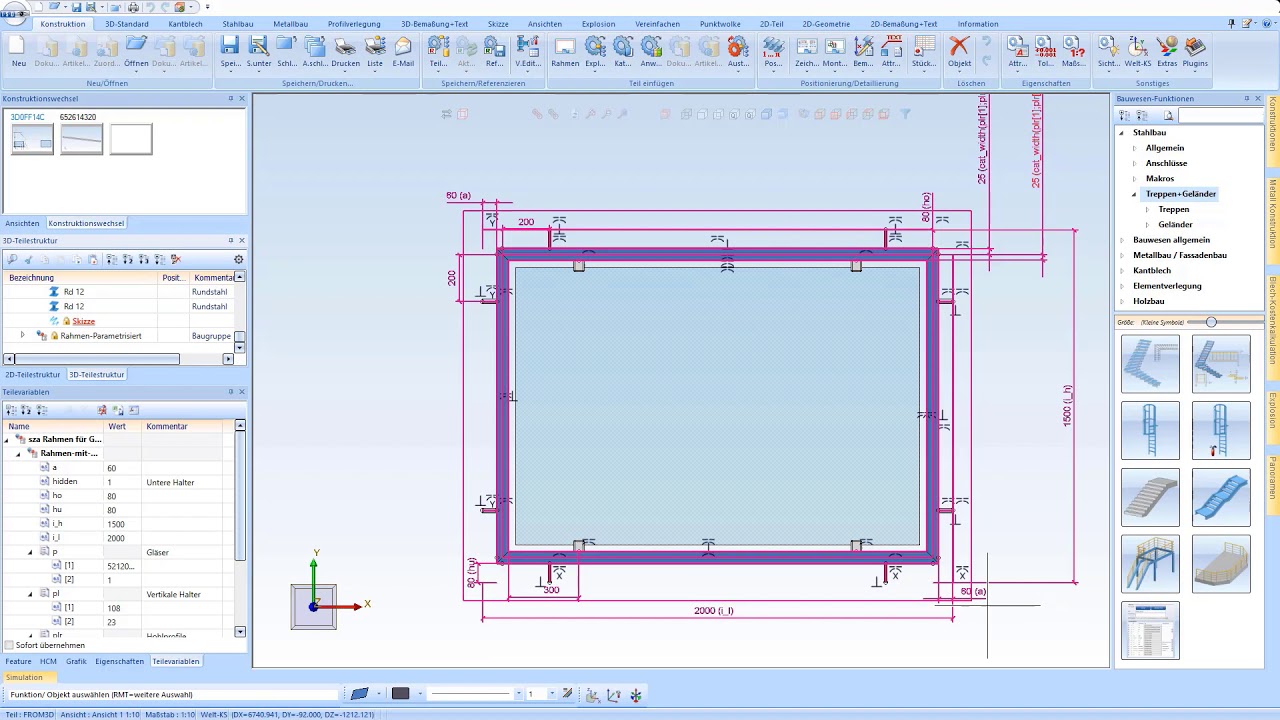Viewport: 1280px width, 720px height.
Task: Adjust the symbol Größe slider
Action: (1211, 322)
